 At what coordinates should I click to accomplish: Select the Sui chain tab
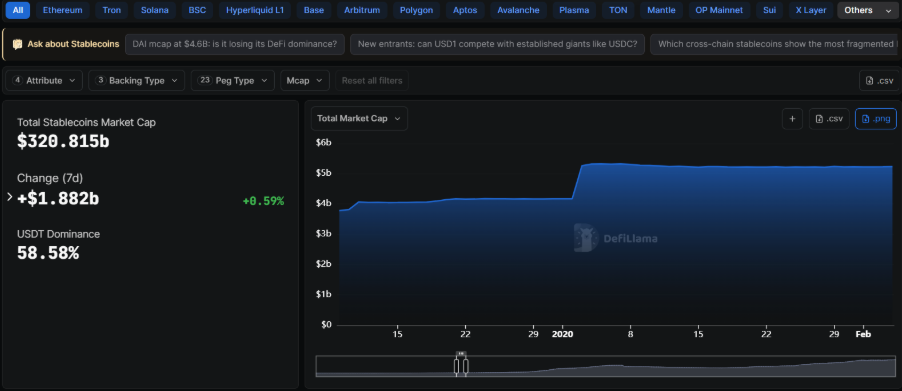pos(769,10)
